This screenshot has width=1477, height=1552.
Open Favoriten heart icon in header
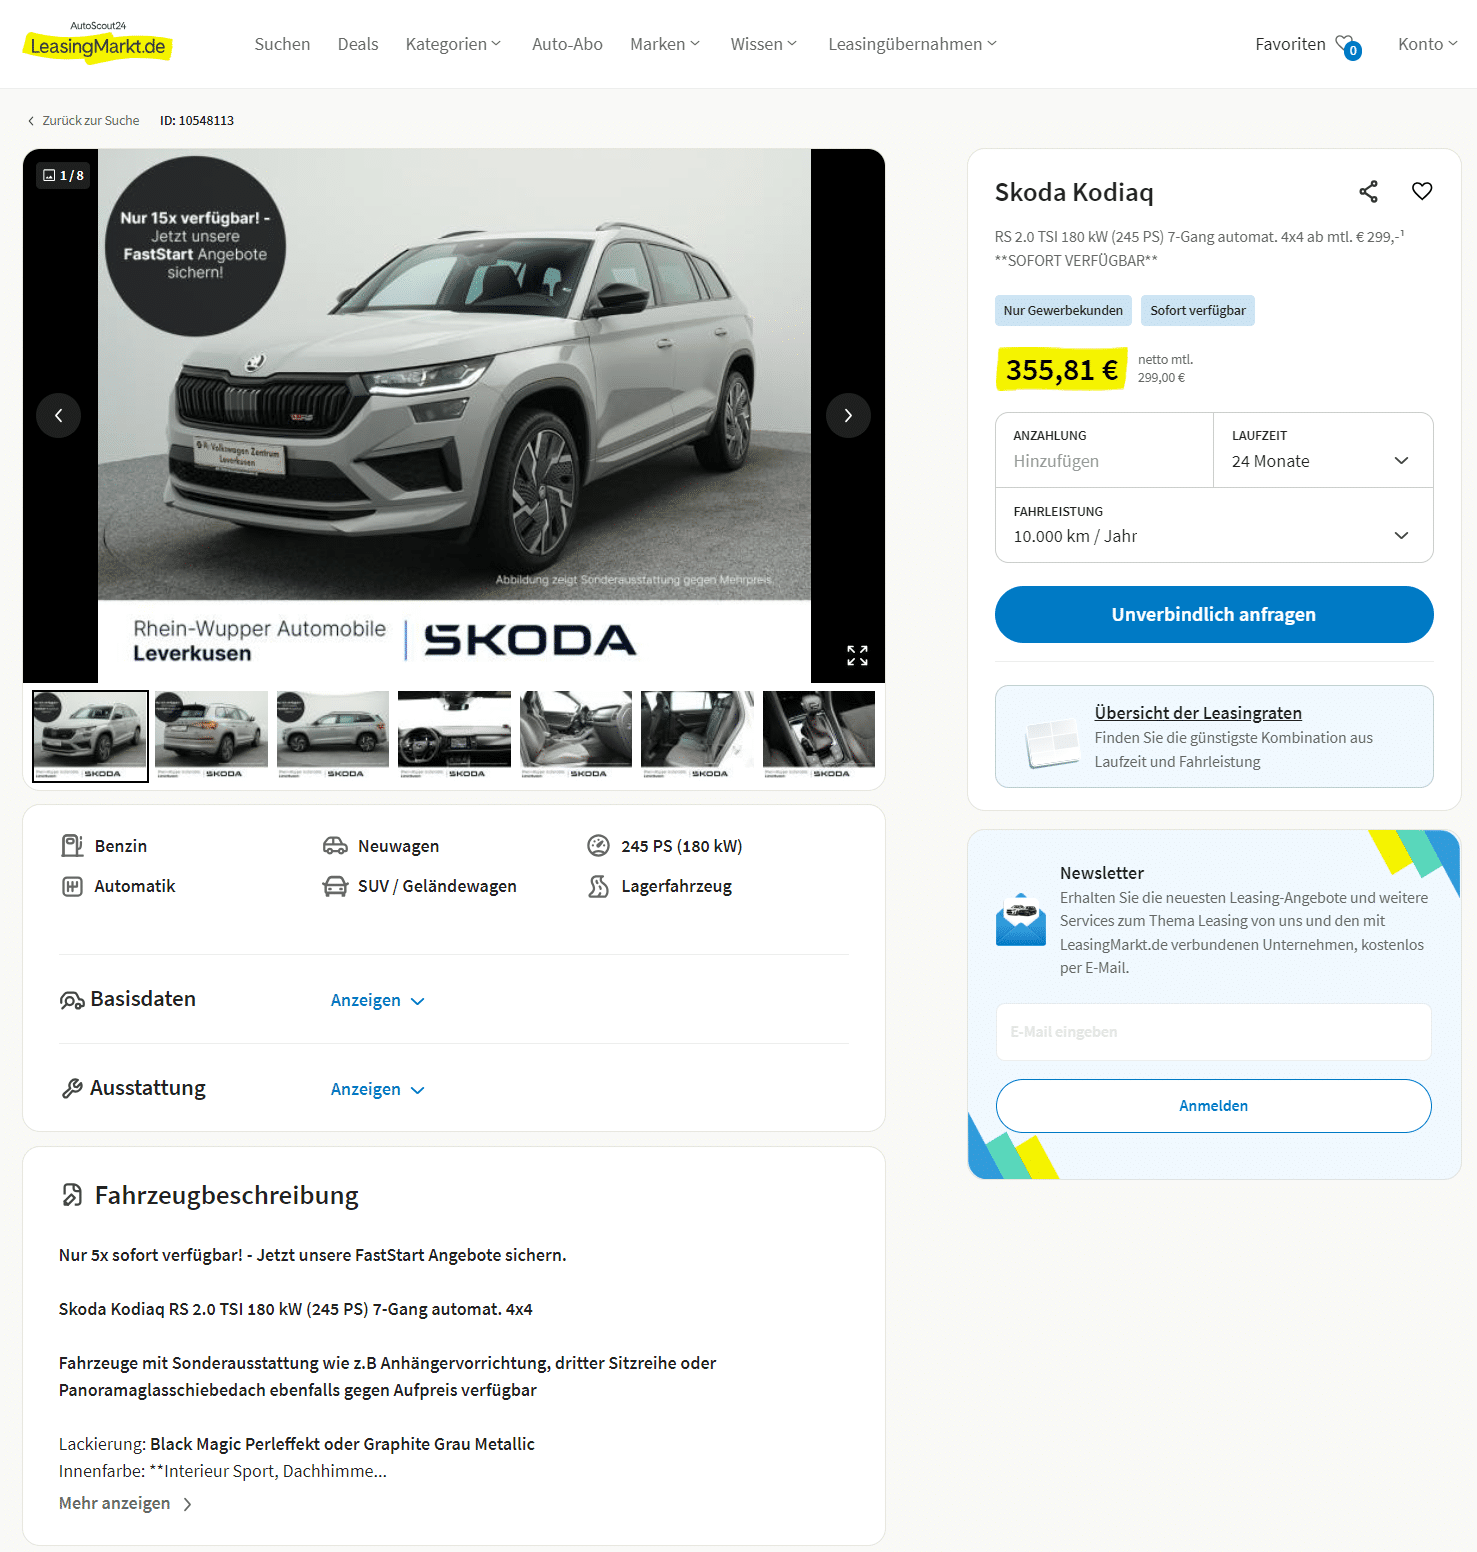click(1347, 45)
